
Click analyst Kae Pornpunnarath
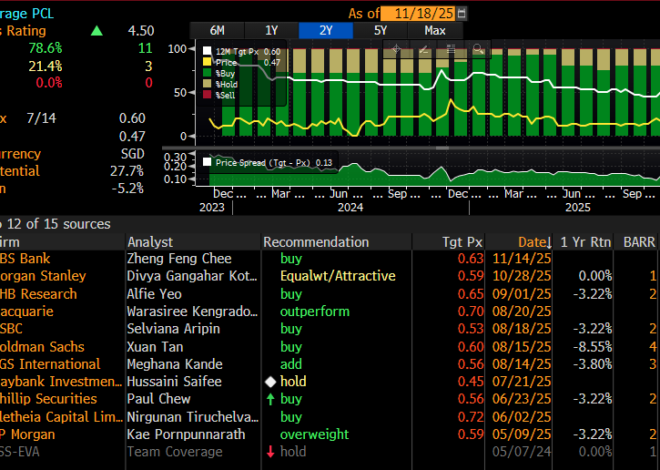click(x=186, y=434)
